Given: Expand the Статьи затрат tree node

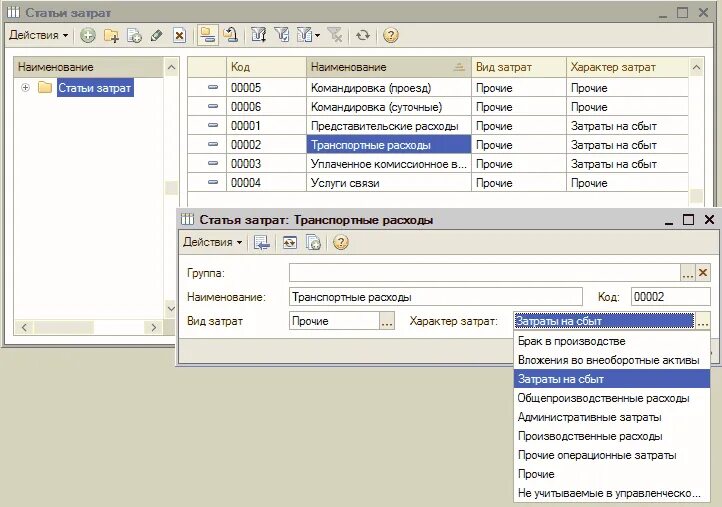Looking at the screenshot, I should [25, 87].
